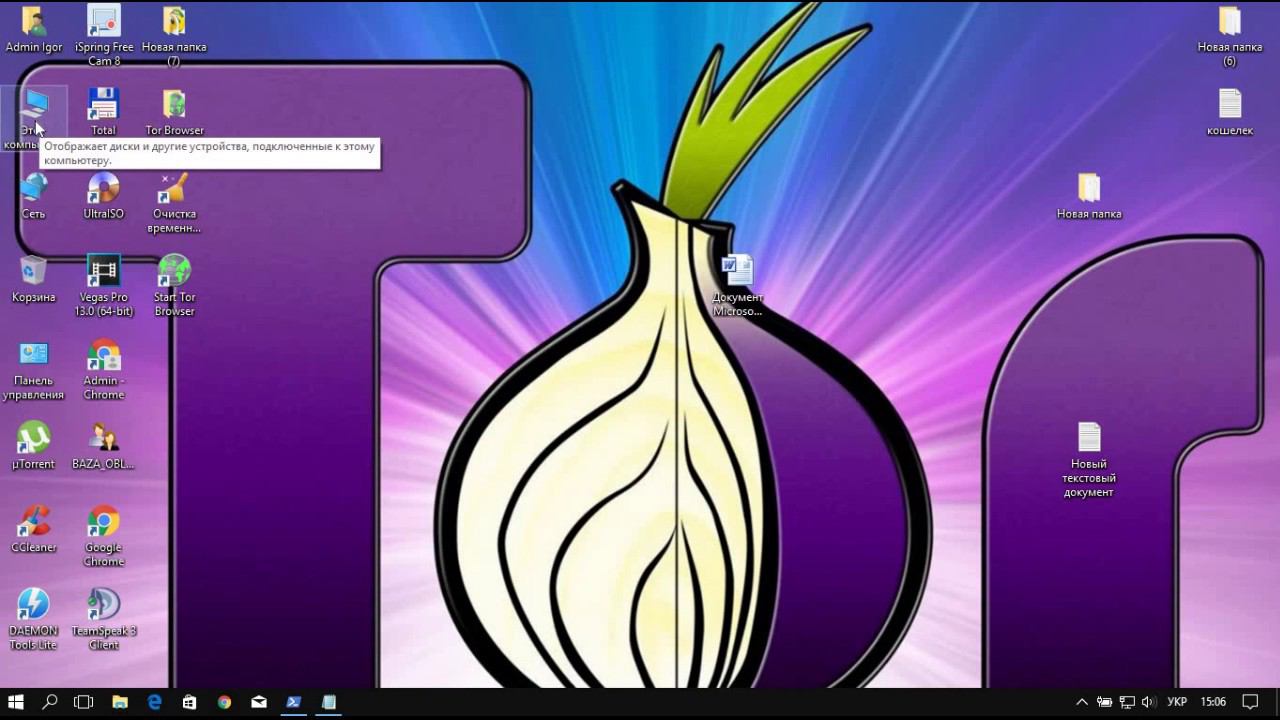The width and height of the screenshot is (1280, 720).
Task: Launch the µTorrent shortcut
Action: [x=34, y=438]
